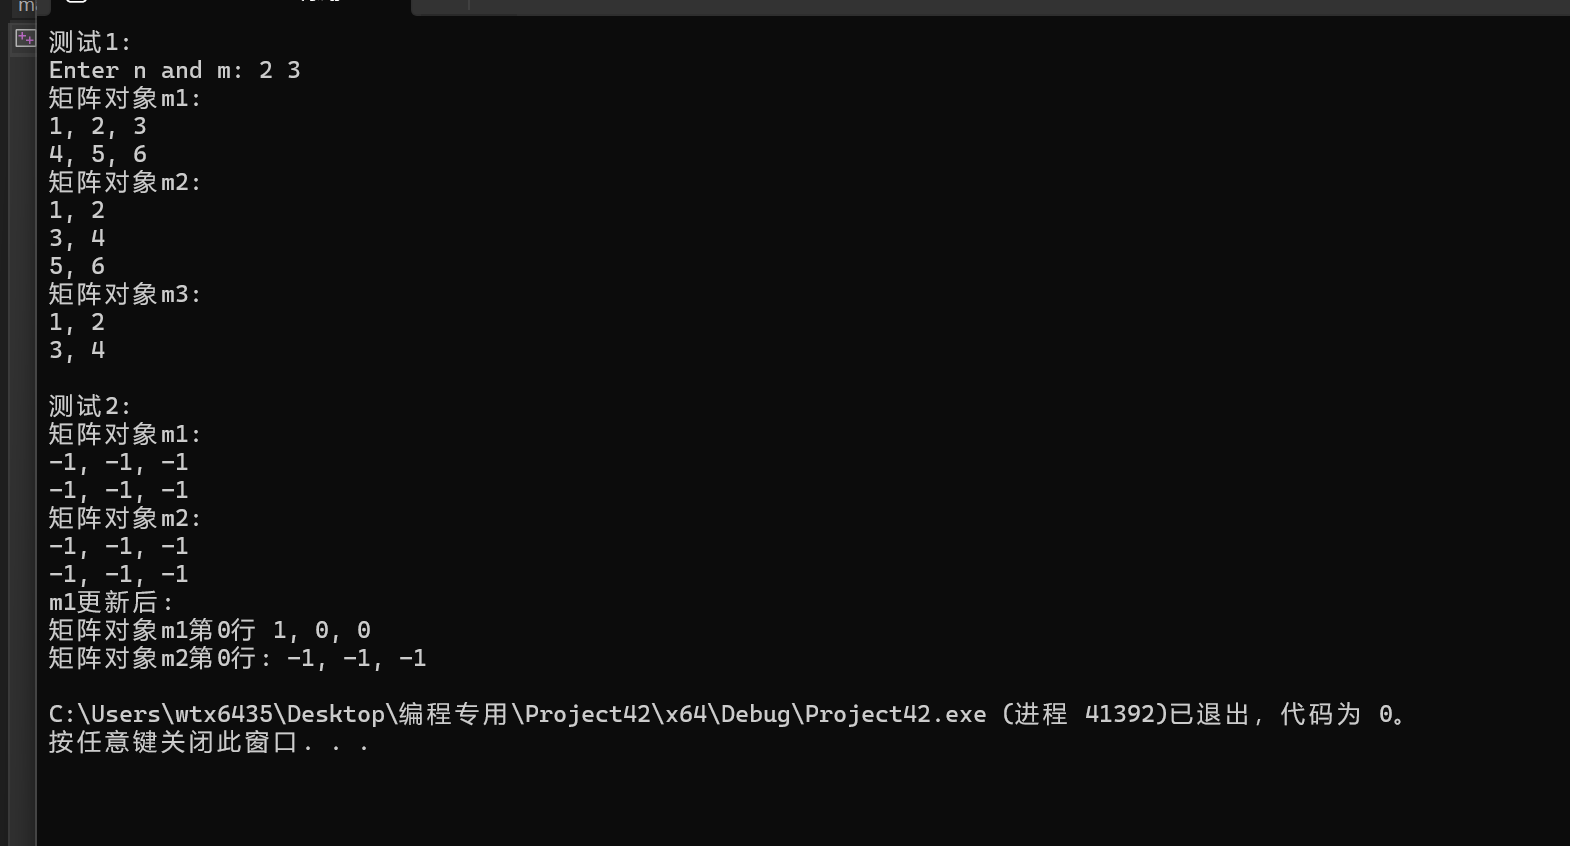The width and height of the screenshot is (1570, 846).
Task: Click the line '矩阵对象m2第0行: -1, -1, -1'
Action: tap(238, 658)
